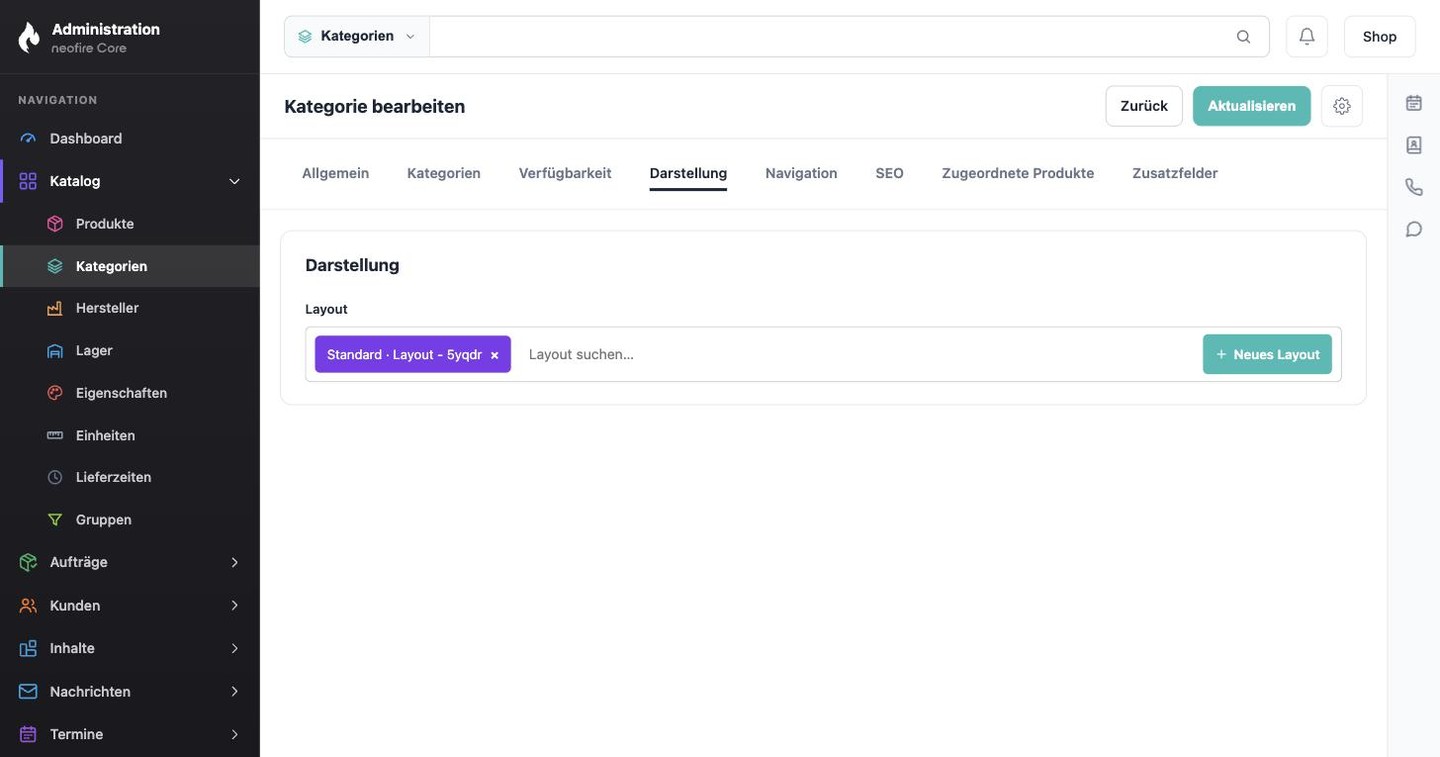
Task: Open the Shop button
Action: coord(1380,36)
